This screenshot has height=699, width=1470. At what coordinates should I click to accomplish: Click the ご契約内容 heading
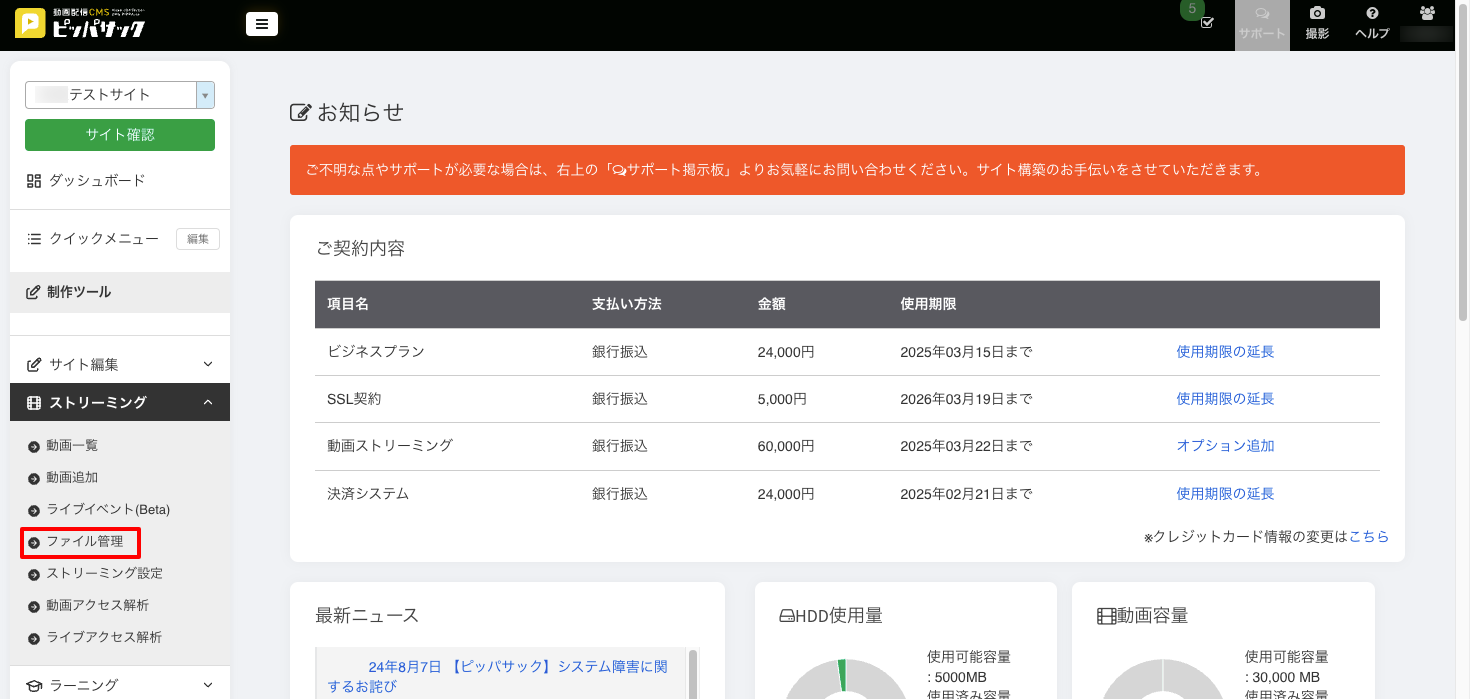(360, 249)
